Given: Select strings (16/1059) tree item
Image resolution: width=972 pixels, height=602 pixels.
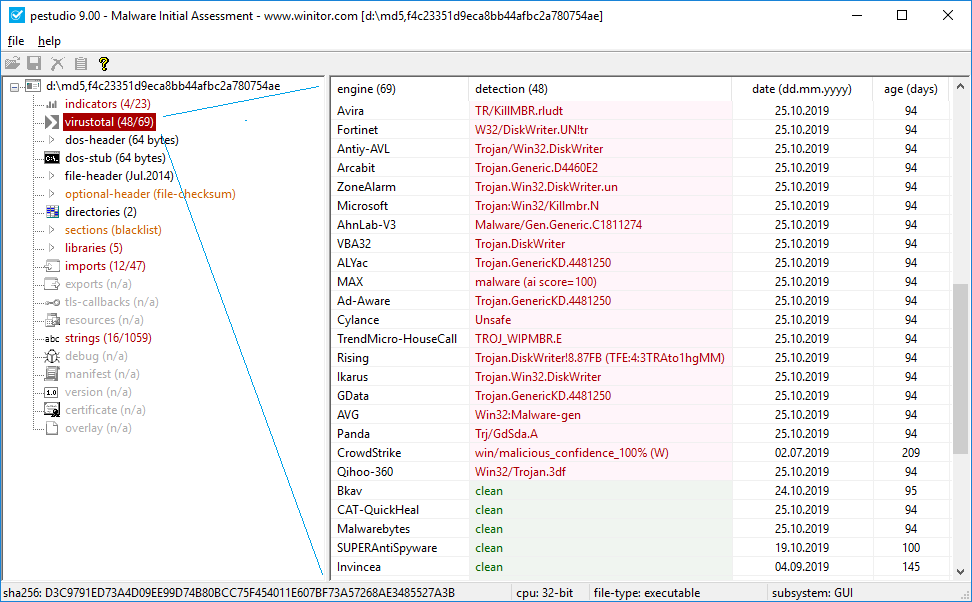Looking at the screenshot, I should 108,338.
